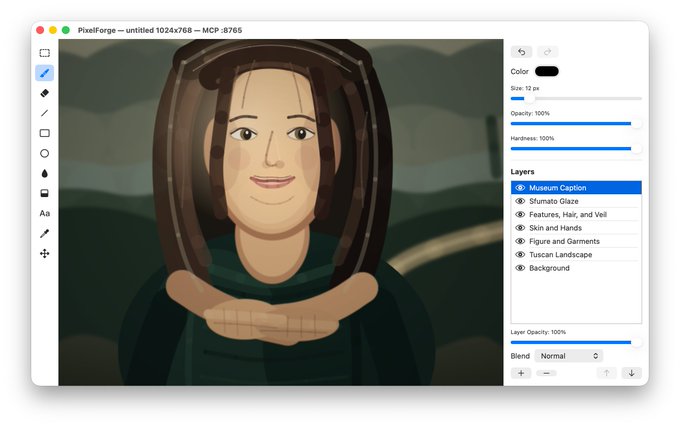
Task: Remove layer with the minus button
Action: coord(546,373)
